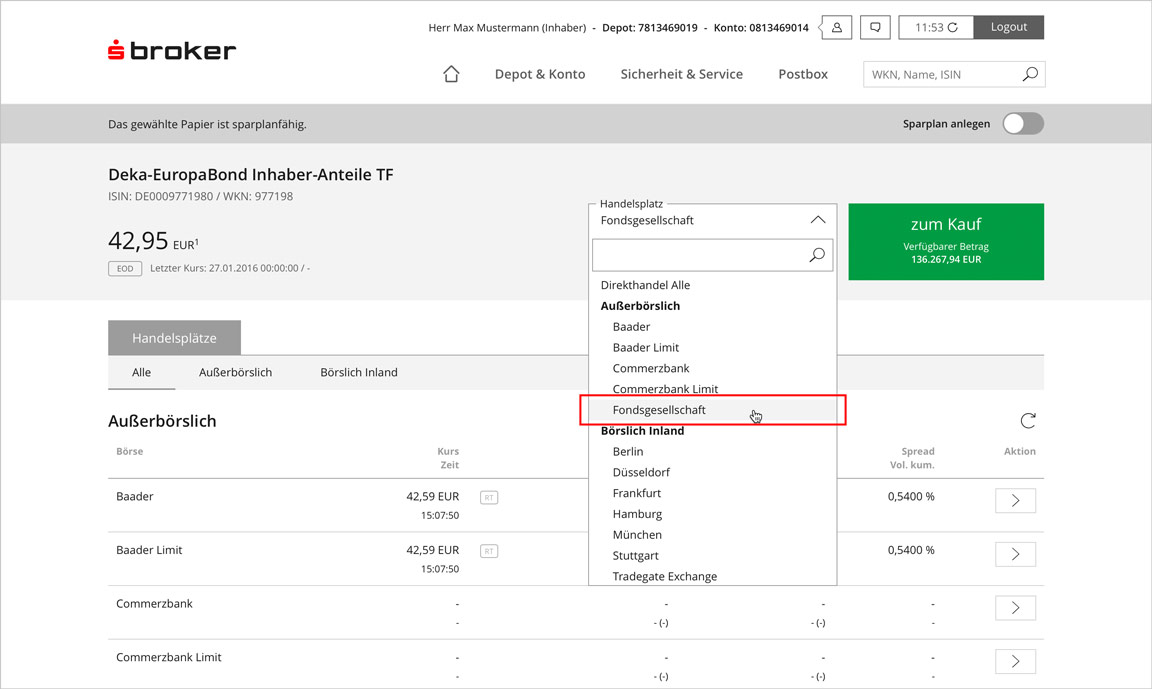Refresh the session timer showing 11:53
Screen dimensions: 1152x689
(952, 27)
